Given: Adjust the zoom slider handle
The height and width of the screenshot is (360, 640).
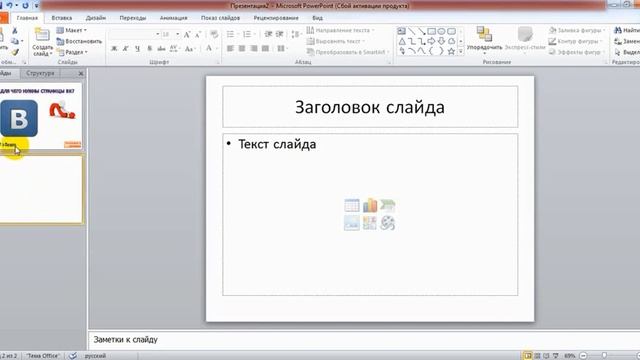Looking at the screenshot, I should (x=604, y=356).
